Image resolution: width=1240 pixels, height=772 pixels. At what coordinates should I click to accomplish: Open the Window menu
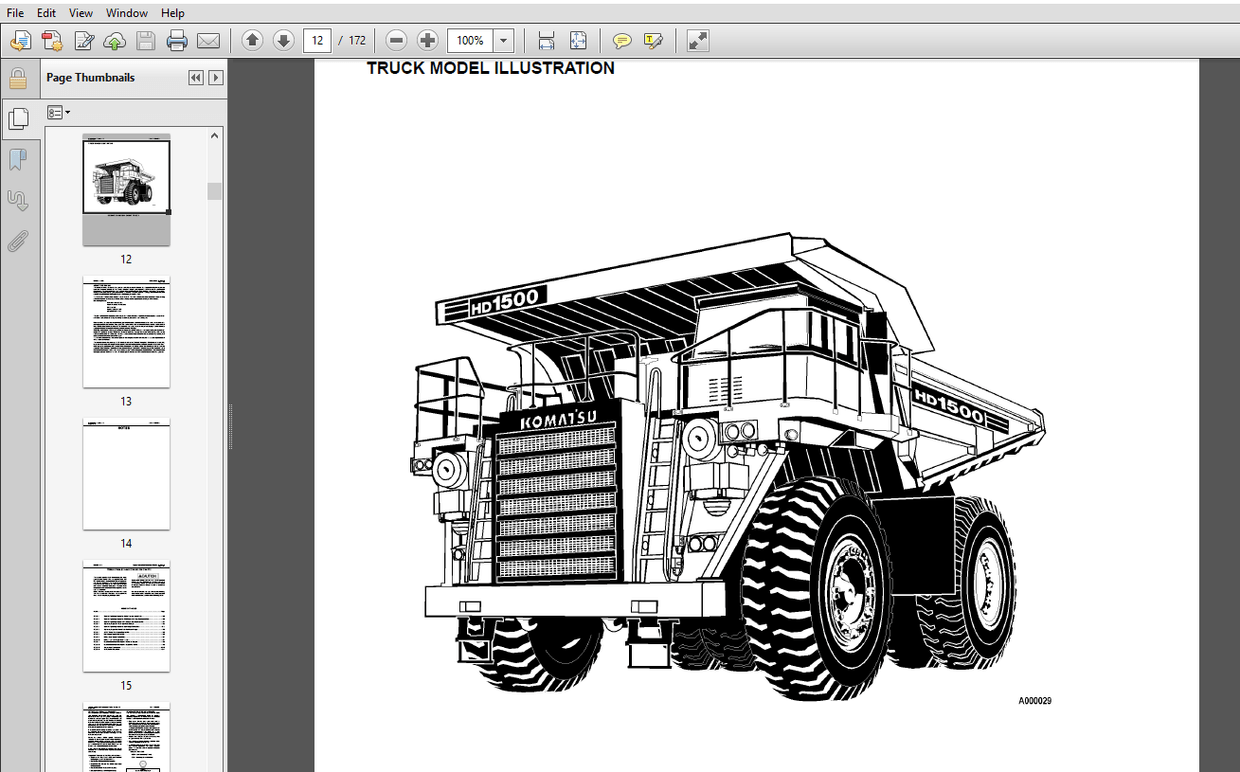coord(126,13)
